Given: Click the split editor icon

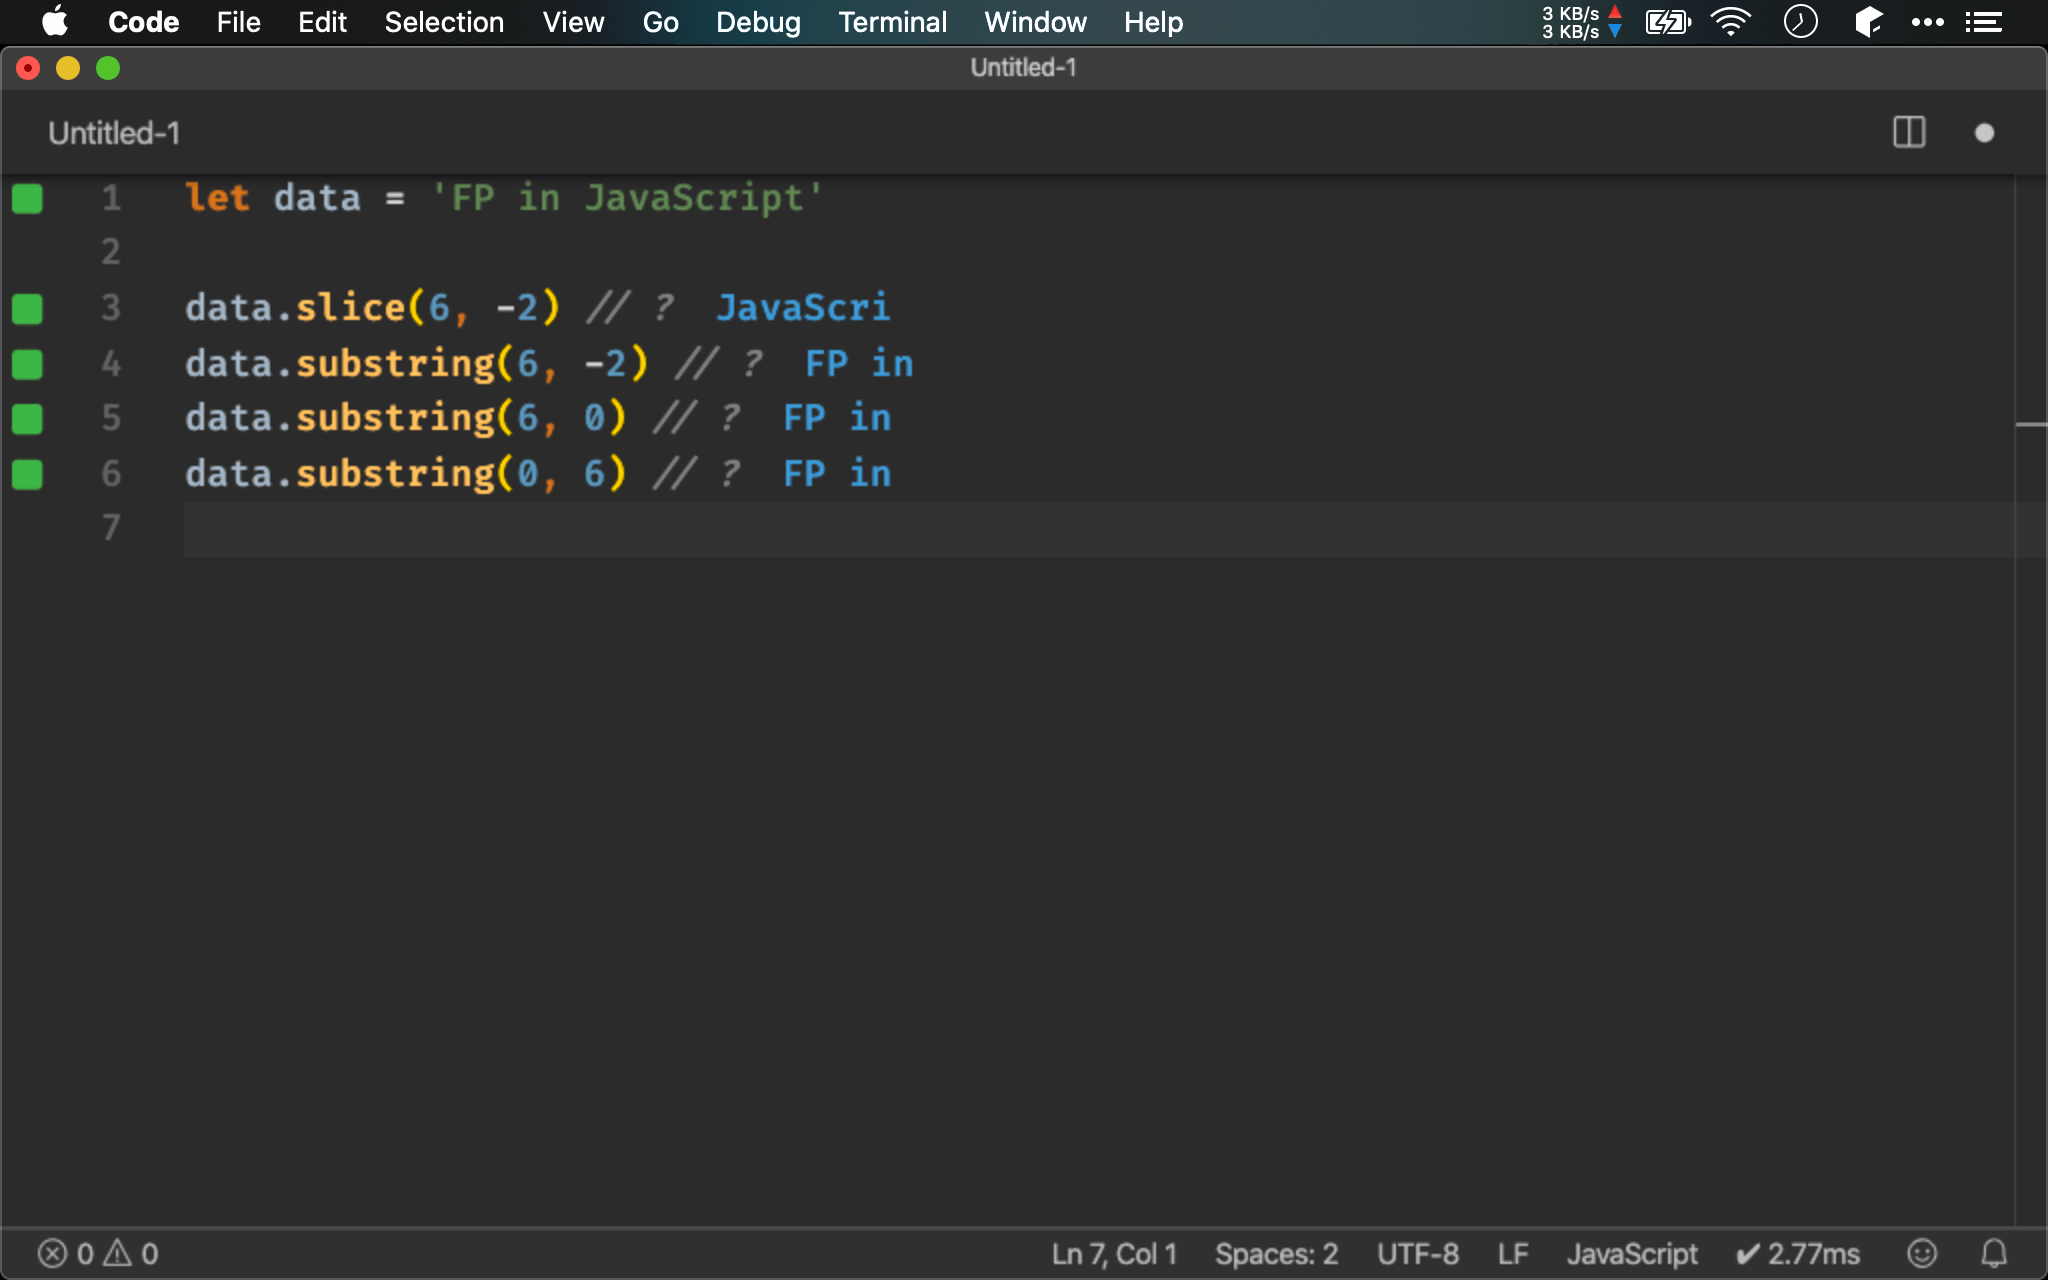Looking at the screenshot, I should coord(1909,132).
